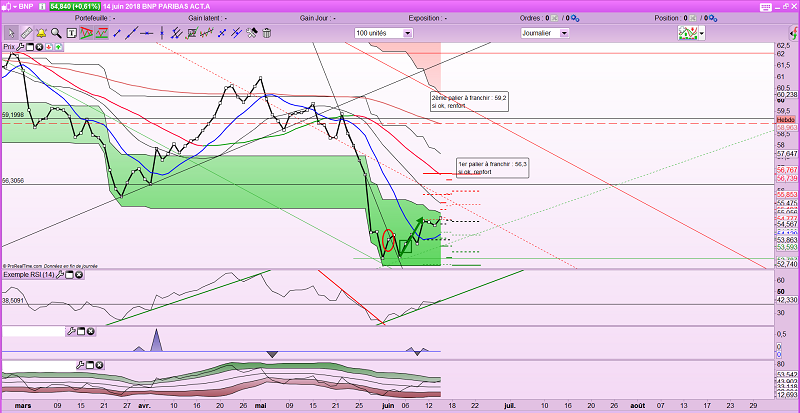Open wrench settings of the bottom banded indicator panel

(80, 365)
